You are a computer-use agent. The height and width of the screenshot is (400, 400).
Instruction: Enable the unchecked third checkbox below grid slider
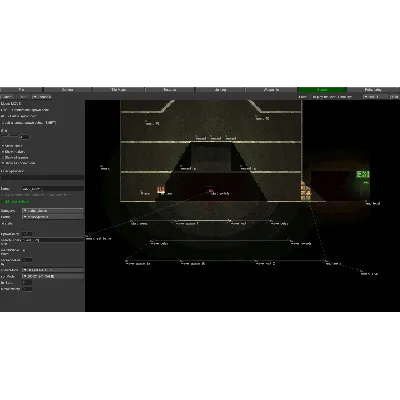(3, 157)
